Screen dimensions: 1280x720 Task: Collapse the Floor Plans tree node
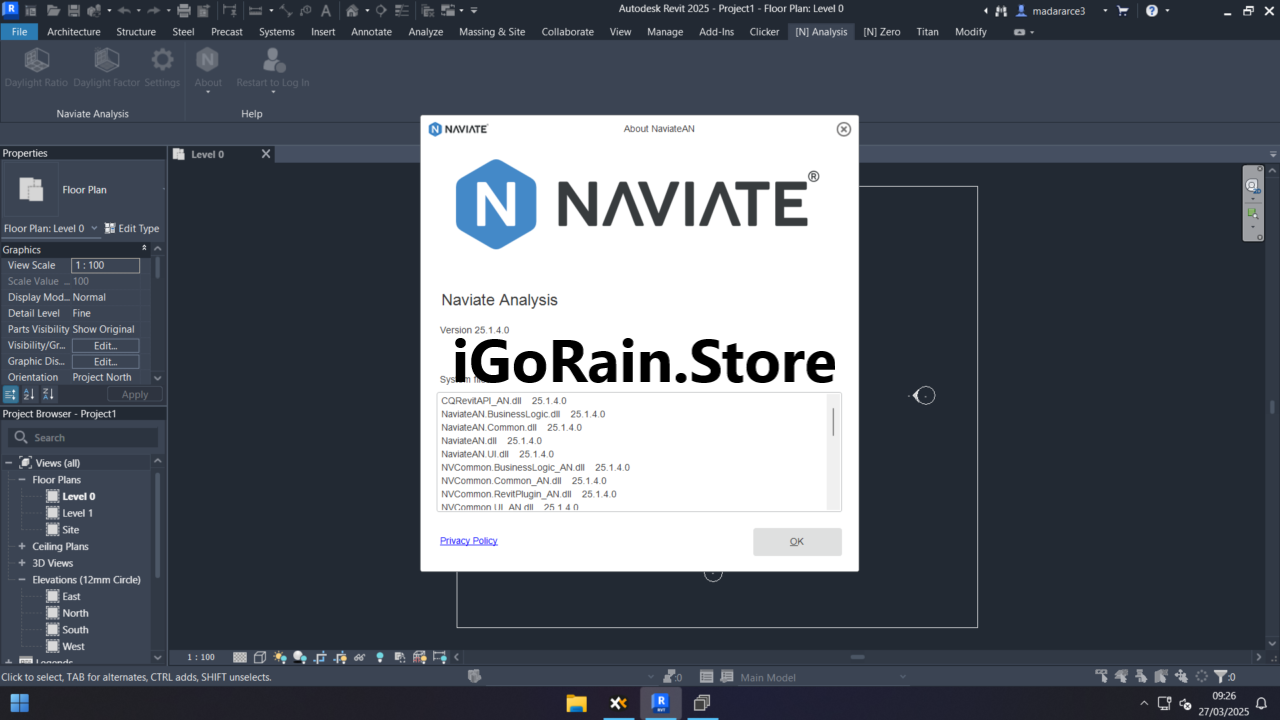(22, 480)
